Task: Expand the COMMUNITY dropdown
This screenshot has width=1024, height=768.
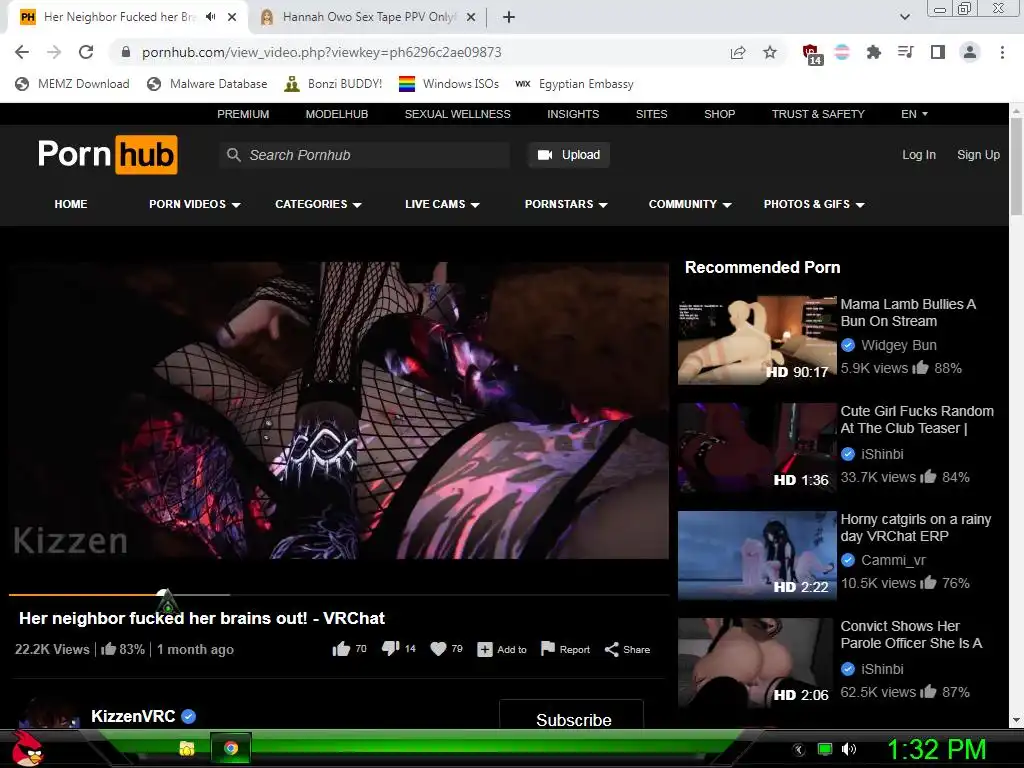Action: pyautogui.click(x=690, y=204)
